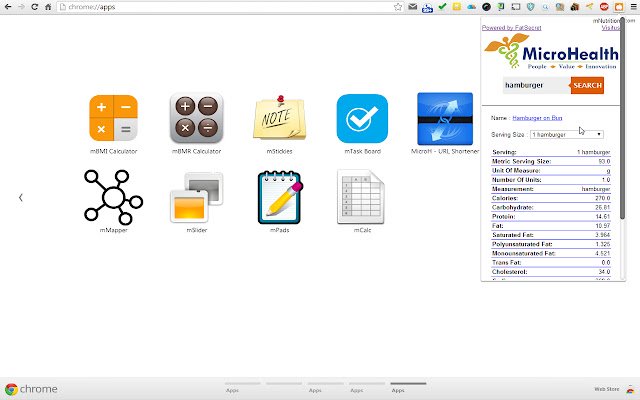Go to previous apps page arrow

(20, 198)
